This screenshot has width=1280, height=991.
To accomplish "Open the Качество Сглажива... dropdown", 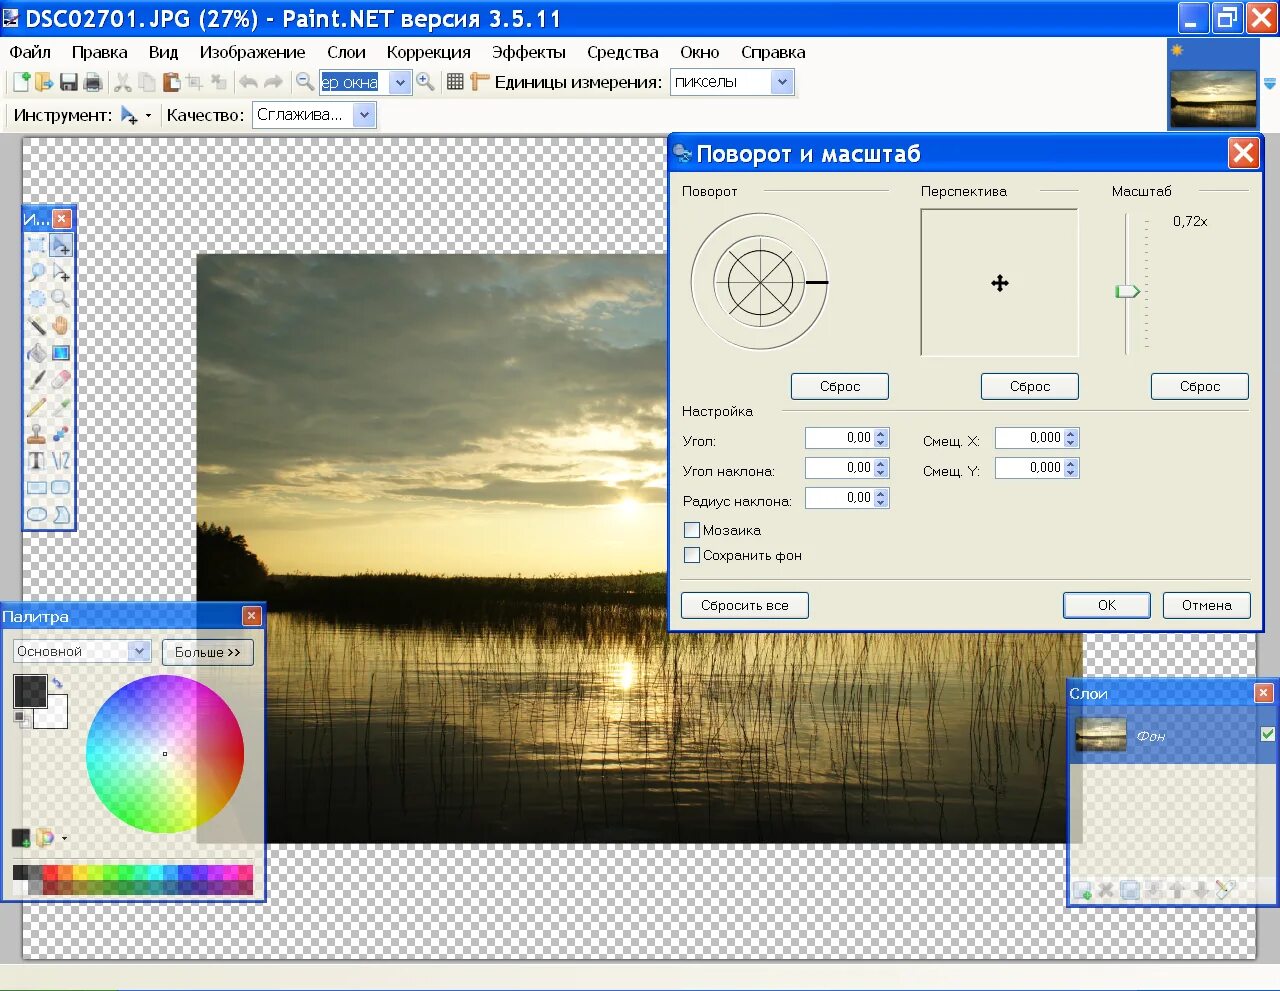I will [365, 115].
